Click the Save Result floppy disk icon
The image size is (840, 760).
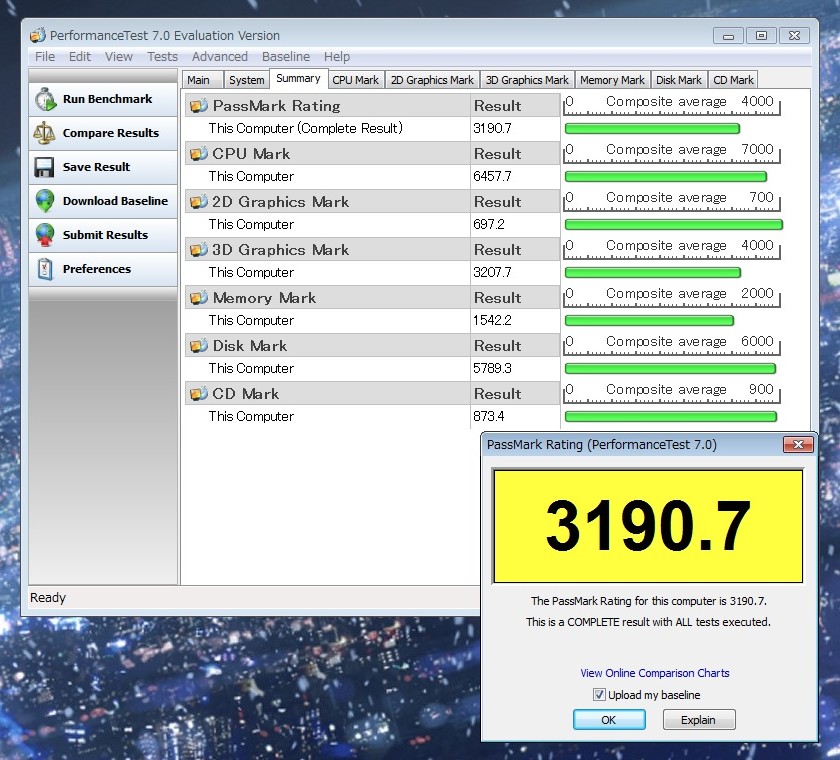(x=44, y=167)
